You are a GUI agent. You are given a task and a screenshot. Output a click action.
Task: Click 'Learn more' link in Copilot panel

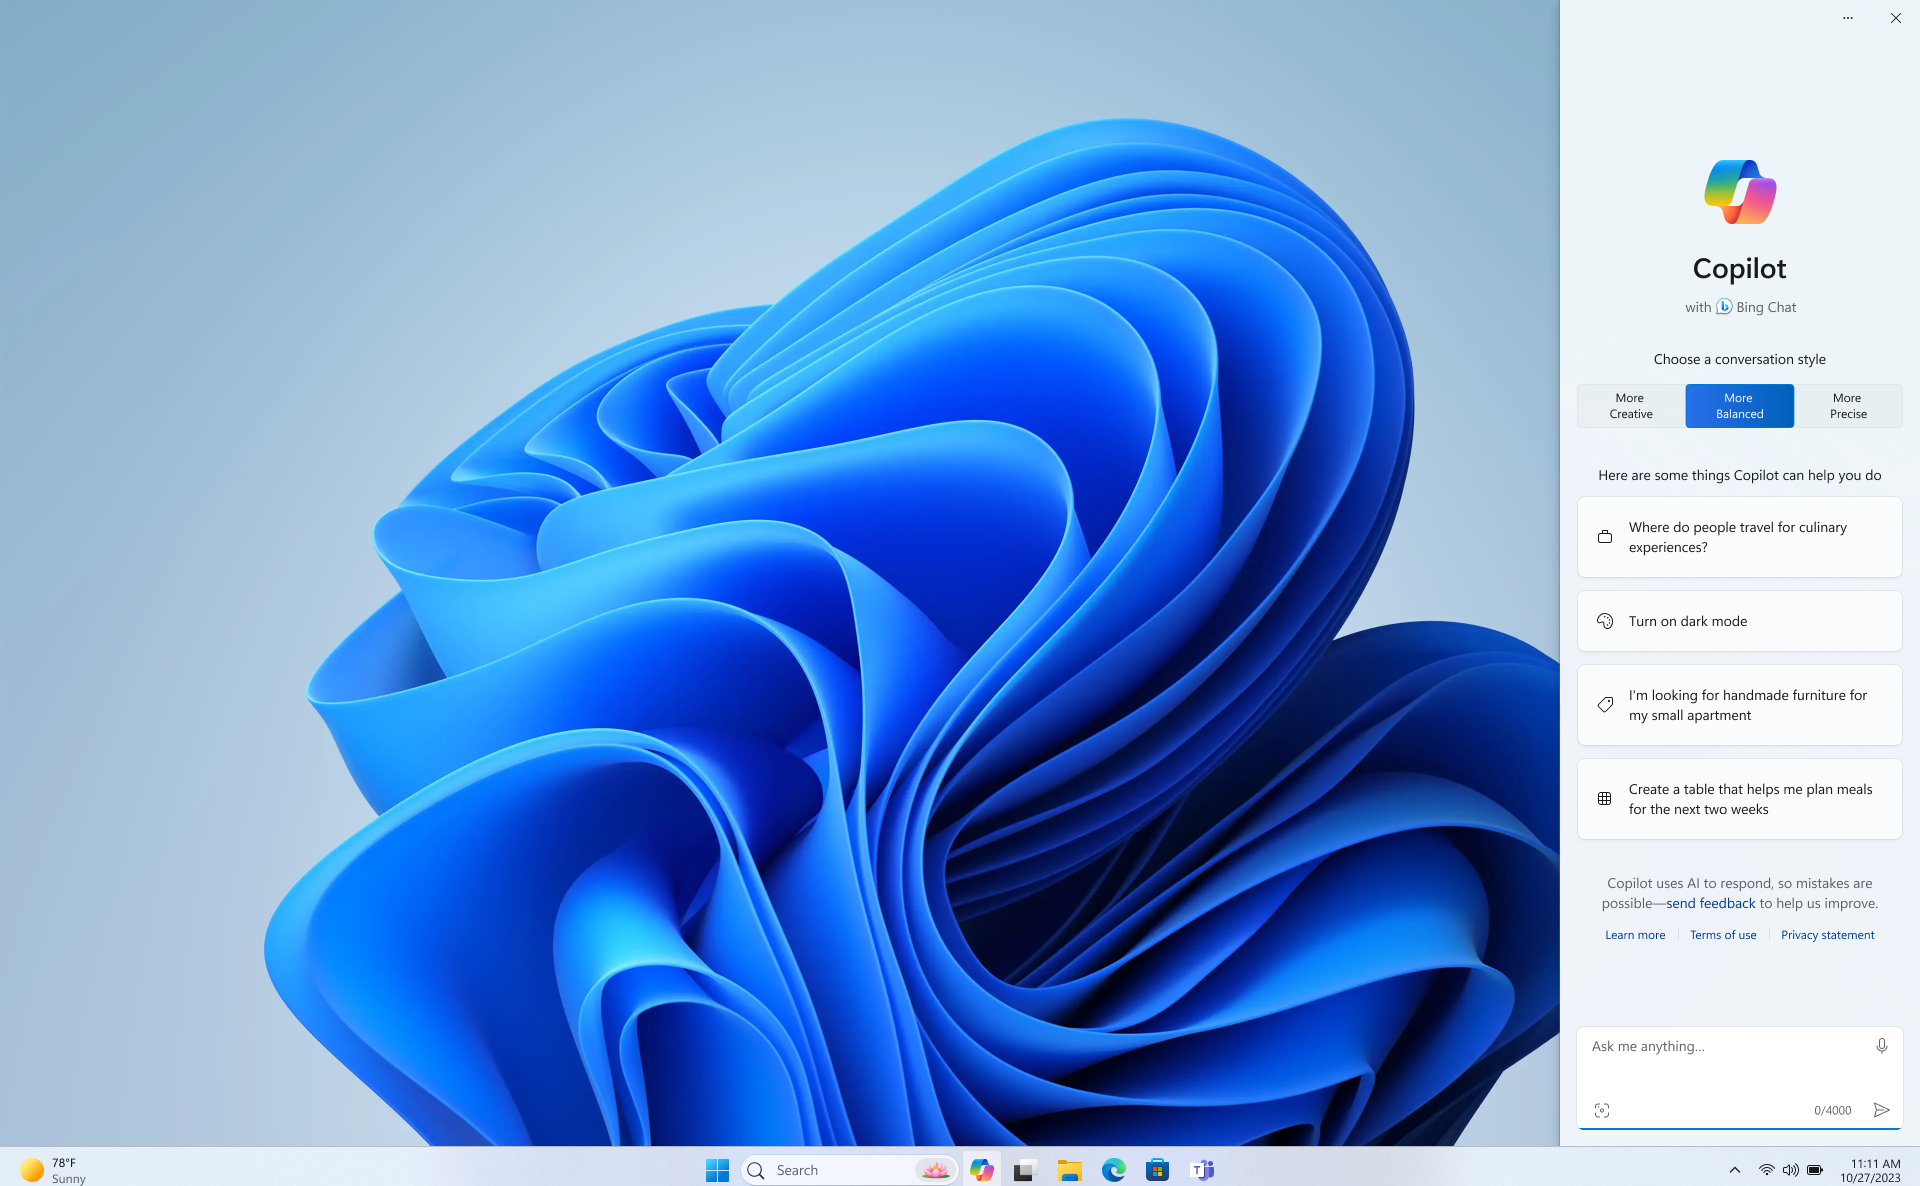pyautogui.click(x=1635, y=935)
